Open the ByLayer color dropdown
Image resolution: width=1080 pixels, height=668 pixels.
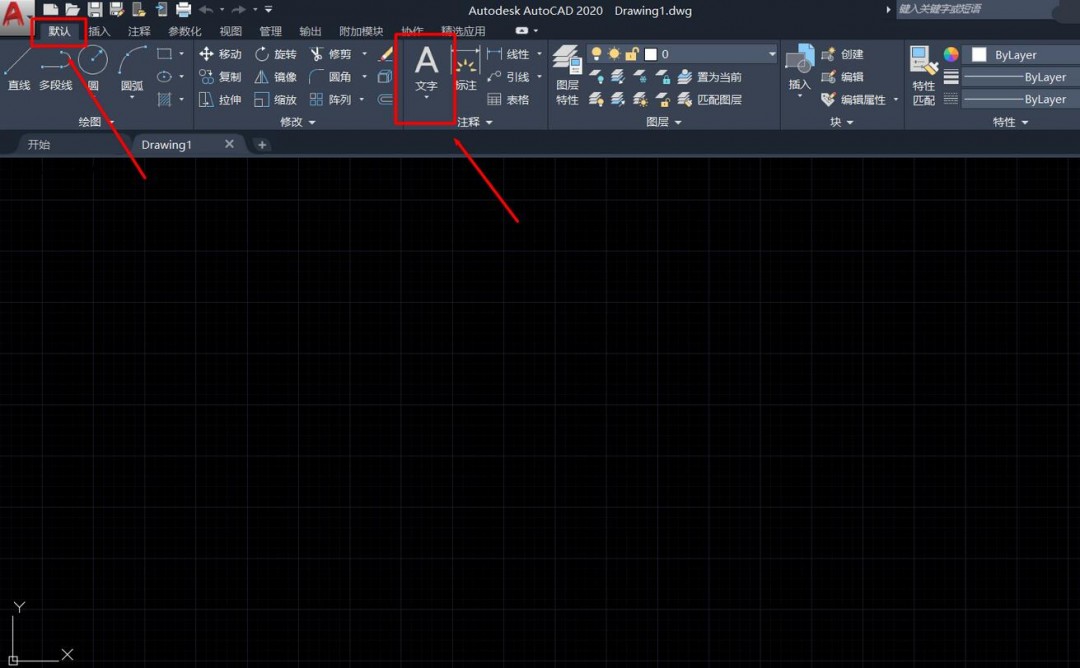click(x=1020, y=54)
